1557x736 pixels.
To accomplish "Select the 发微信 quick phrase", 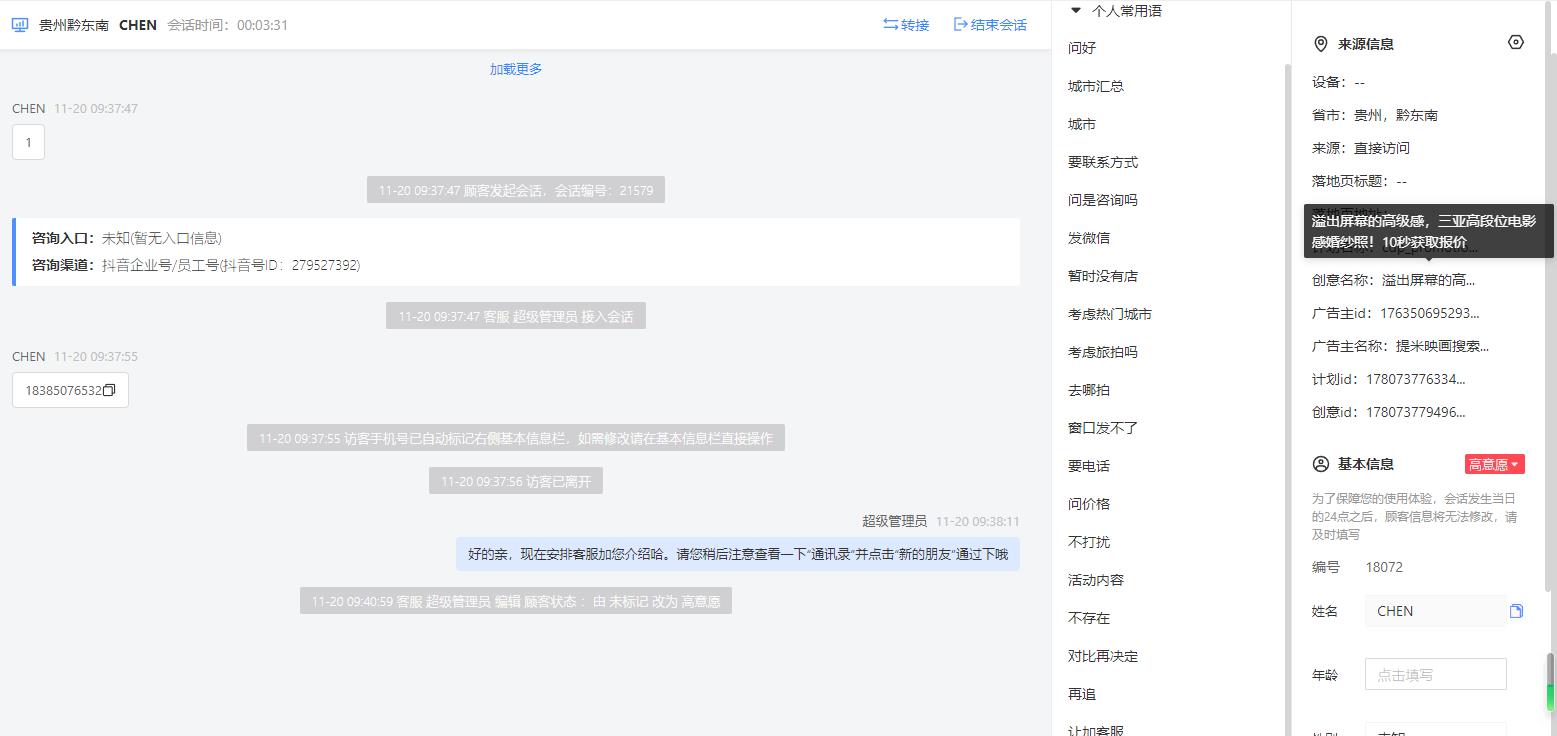I will tap(1089, 238).
